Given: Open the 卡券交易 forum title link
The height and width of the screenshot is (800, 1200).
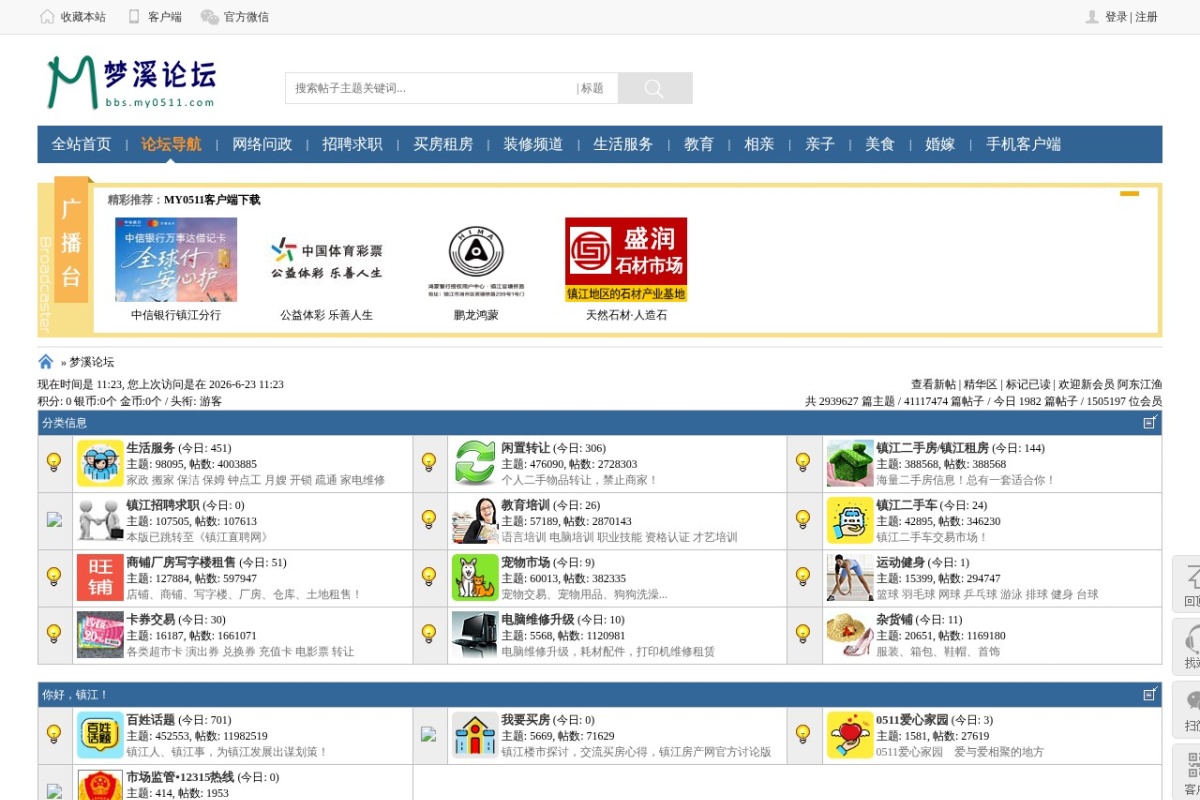Looking at the screenshot, I should 151,620.
